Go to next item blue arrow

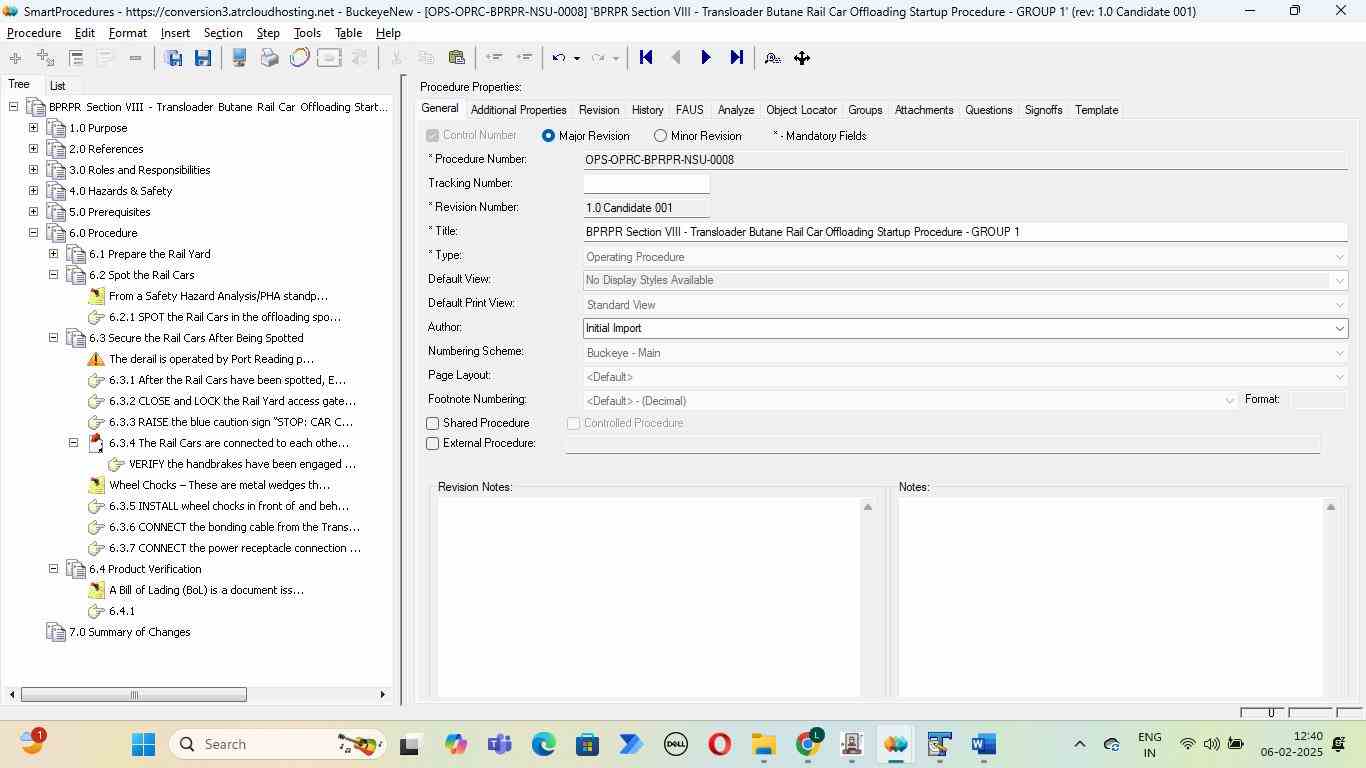click(x=706, y=58)
